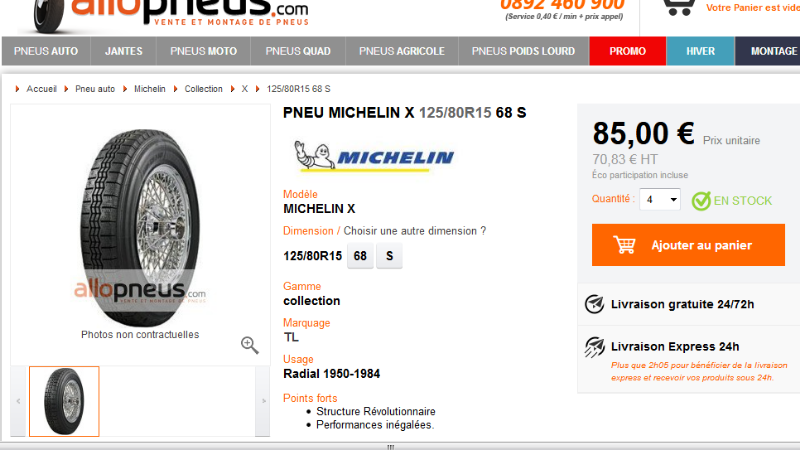Click the Michelin brand logo

pyautogui.click(x=374, y=156)
